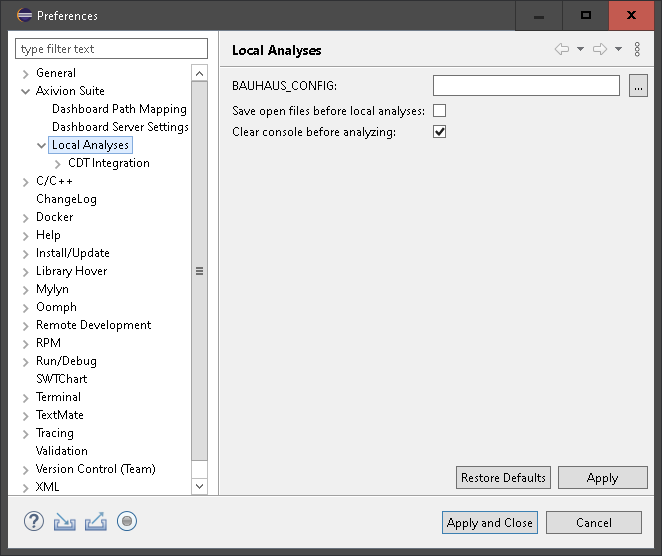
Task: Select the ChangeLog page
Action: tap(66, 199)
